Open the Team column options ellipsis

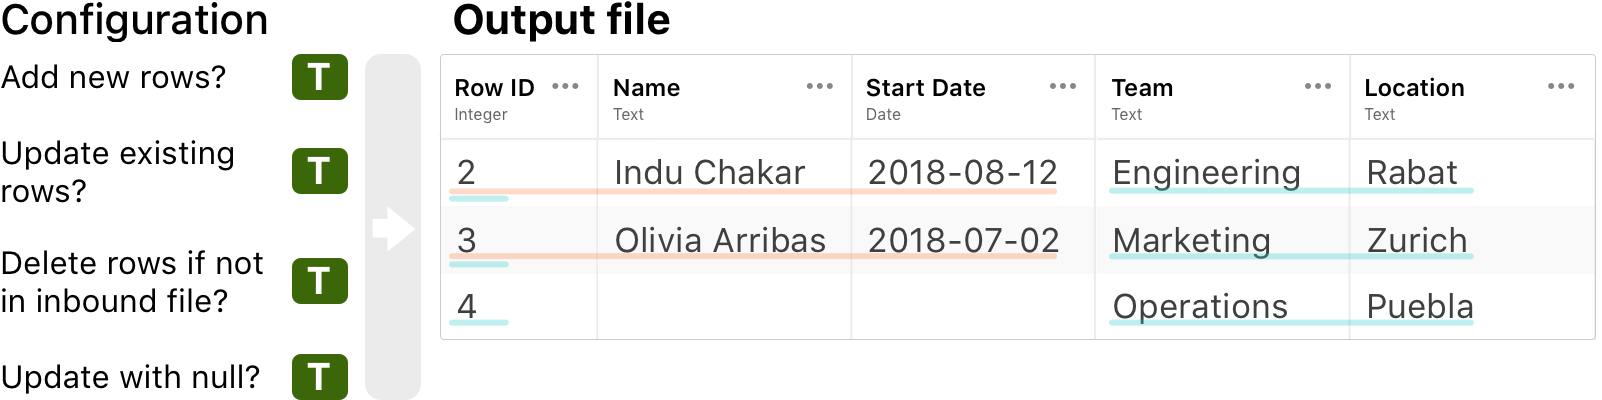(1317, 86)
